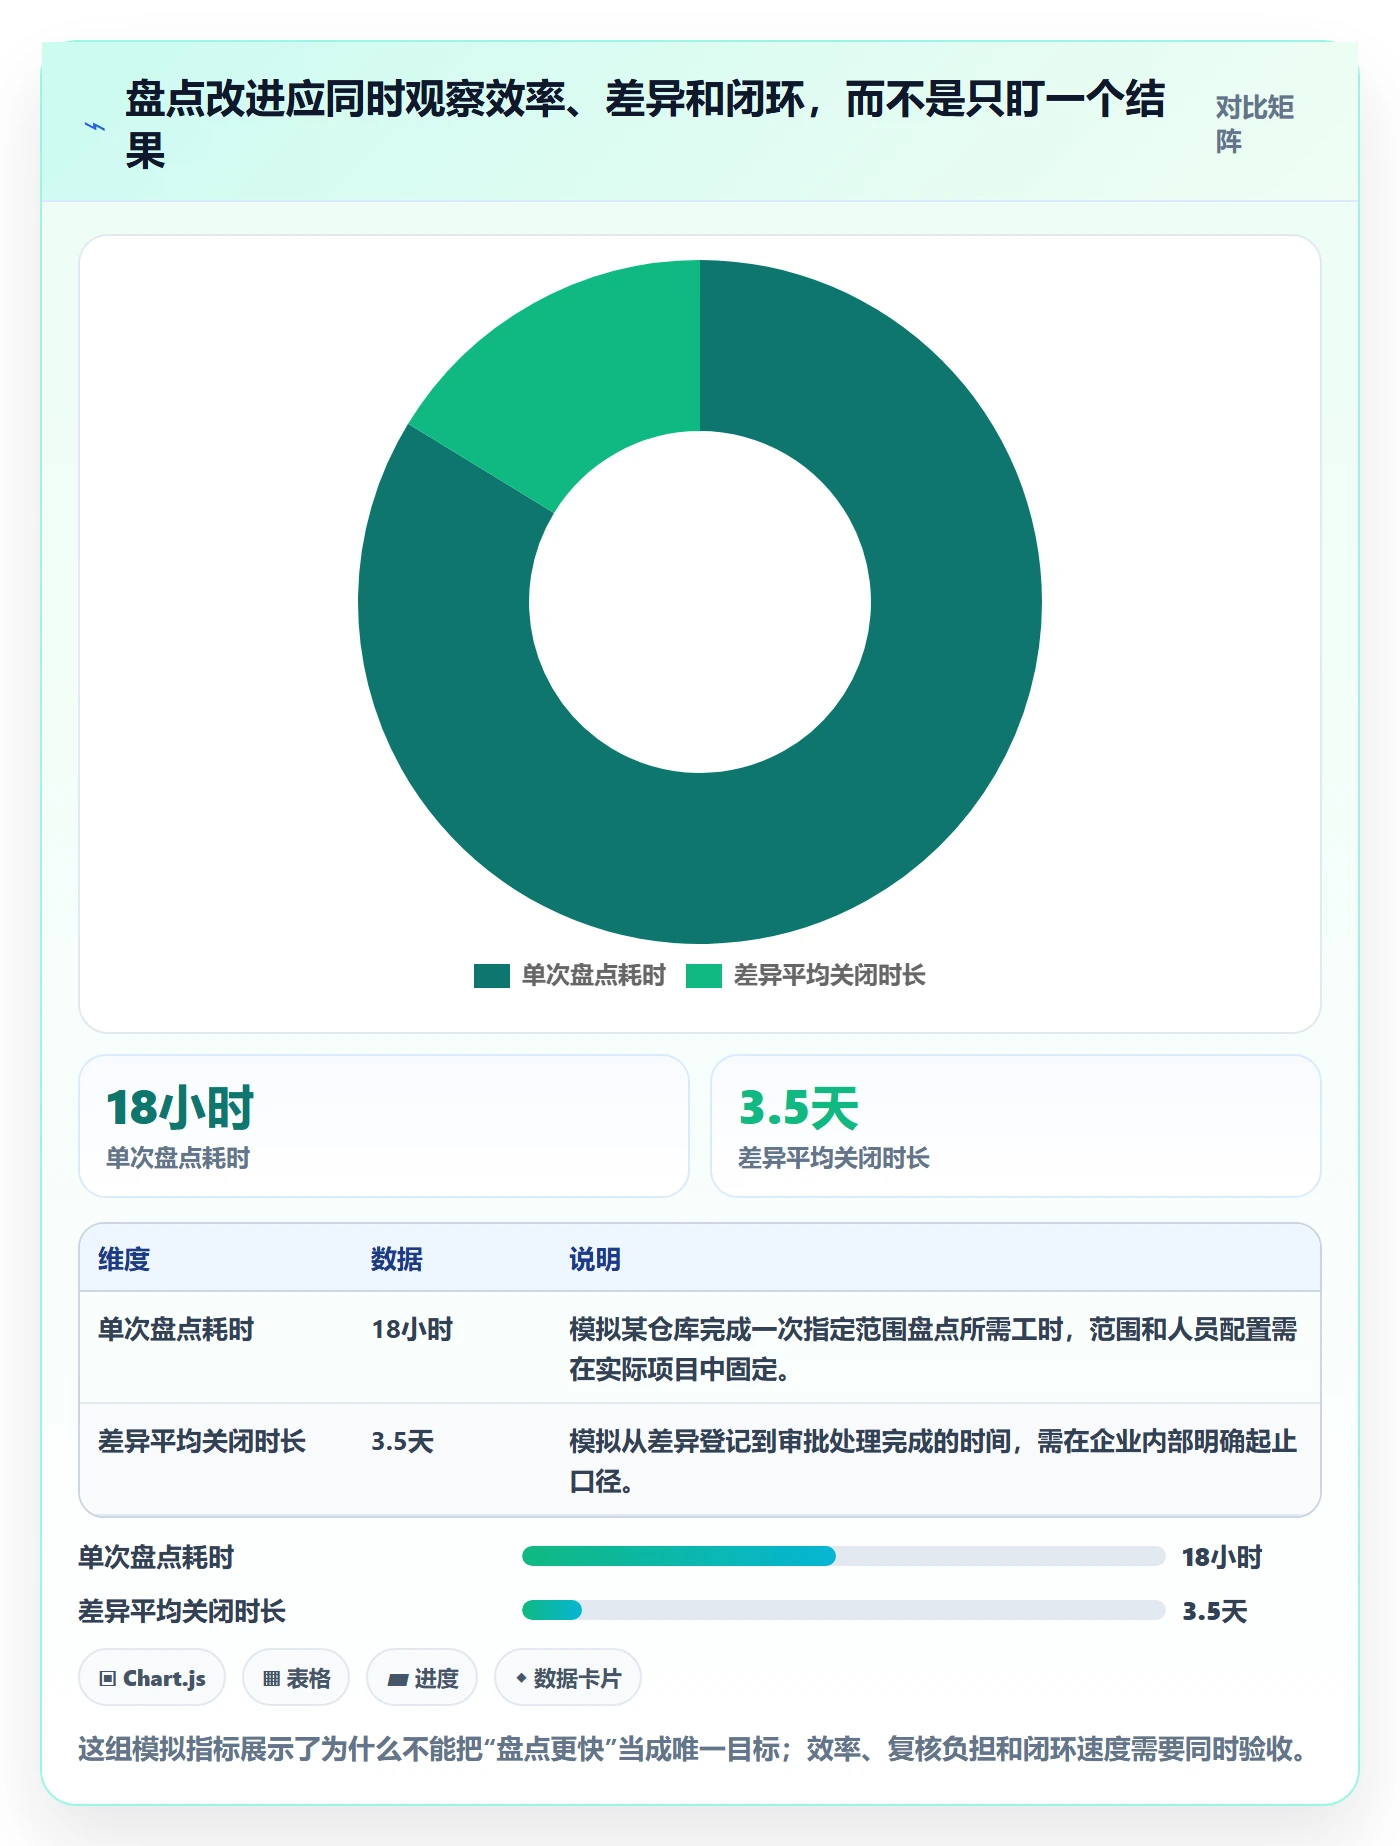The height and width of the screenshot is (1846, 1400).
Task: Click the 数据 table column header
Action: point(397,1259)
